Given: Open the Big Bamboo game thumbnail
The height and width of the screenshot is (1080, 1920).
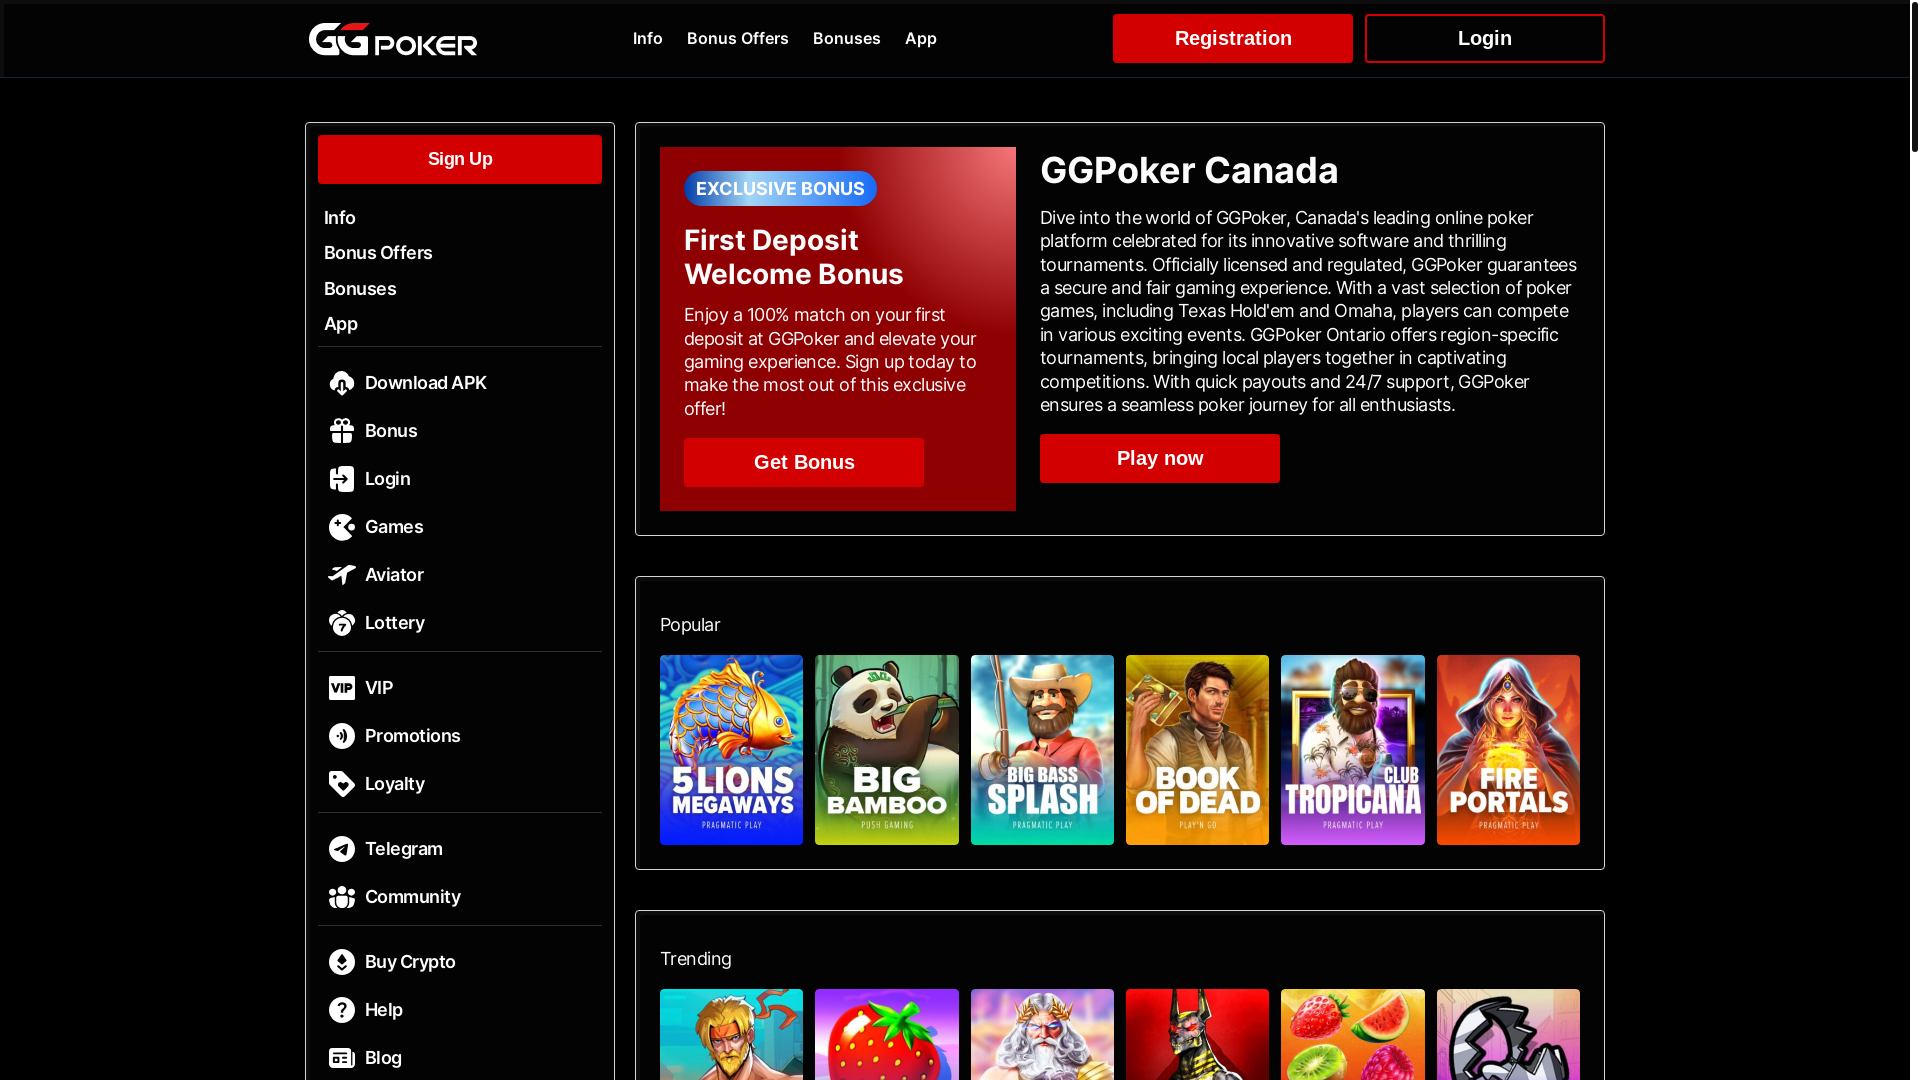Looking at the screenshot, I should point(886,750).
